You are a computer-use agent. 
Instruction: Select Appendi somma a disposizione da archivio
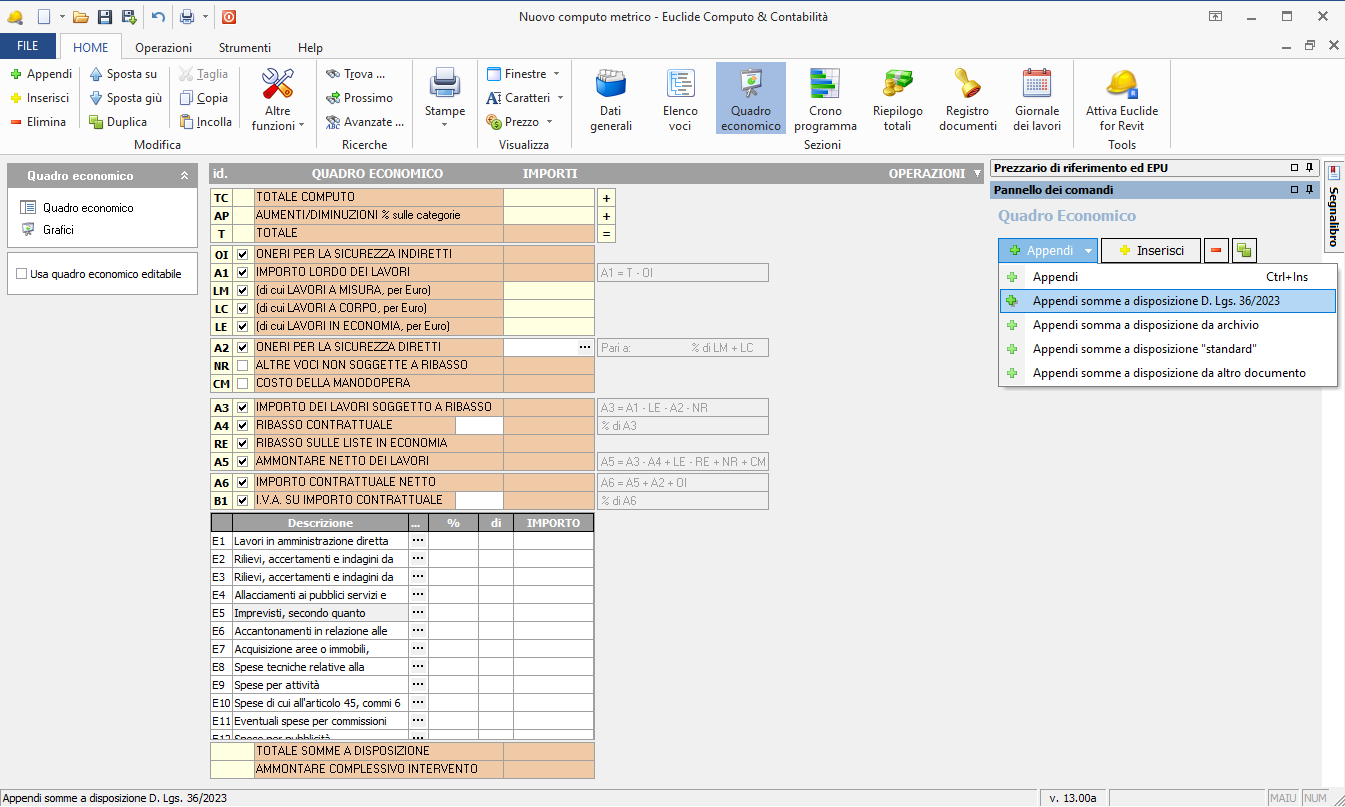click(x=1145, y=325)
